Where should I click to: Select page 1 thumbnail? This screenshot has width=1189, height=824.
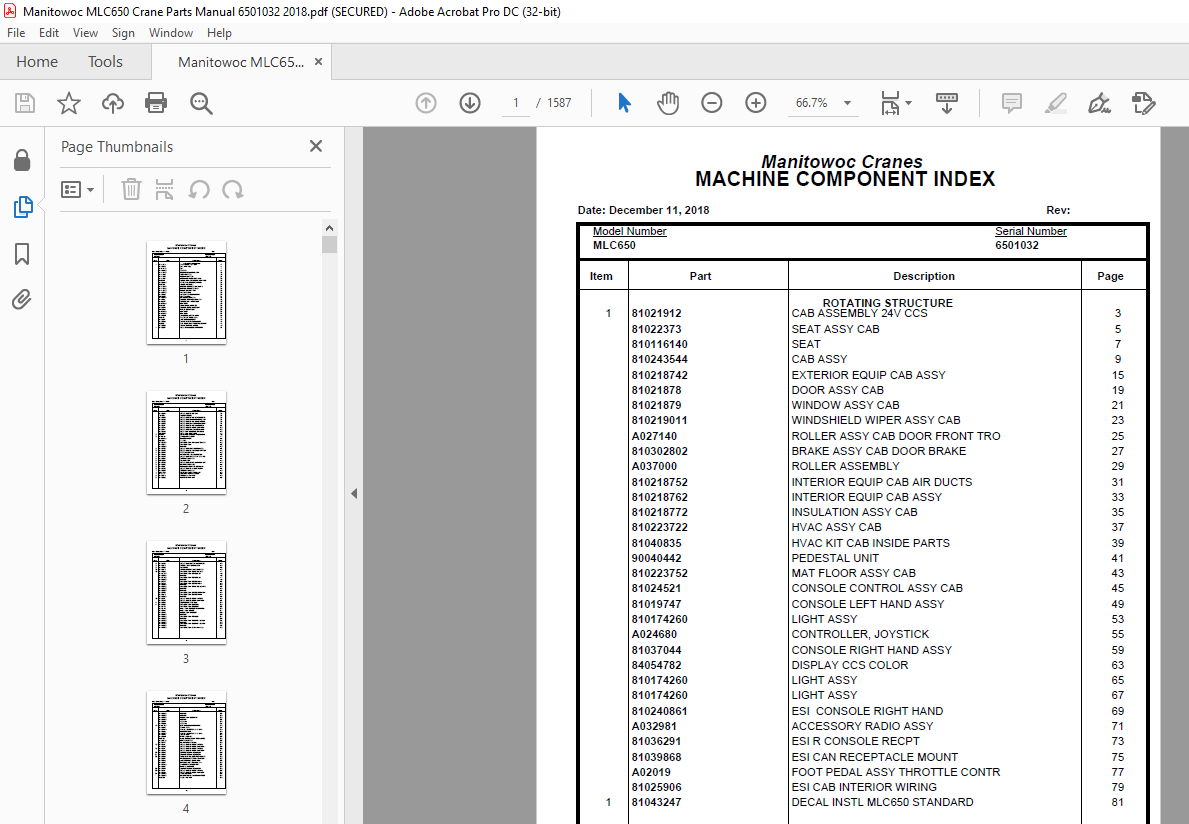tap(187, 293)
